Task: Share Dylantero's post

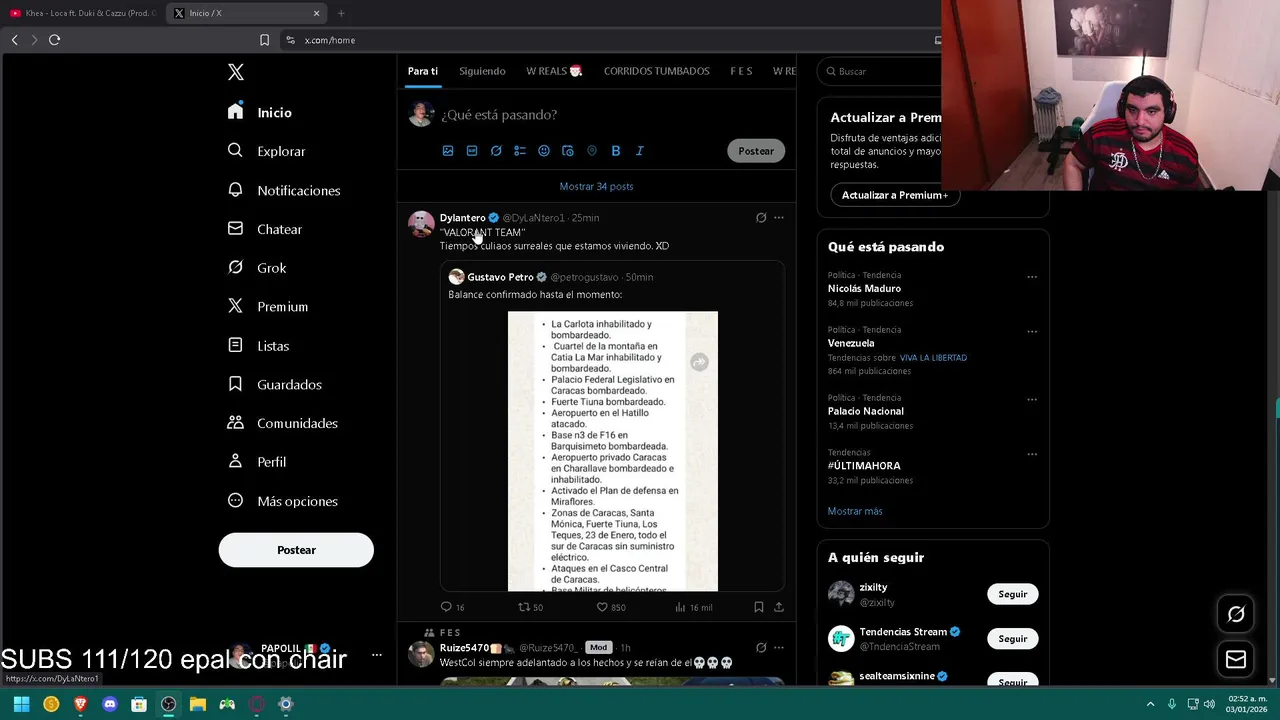Action: coord(779,607)
